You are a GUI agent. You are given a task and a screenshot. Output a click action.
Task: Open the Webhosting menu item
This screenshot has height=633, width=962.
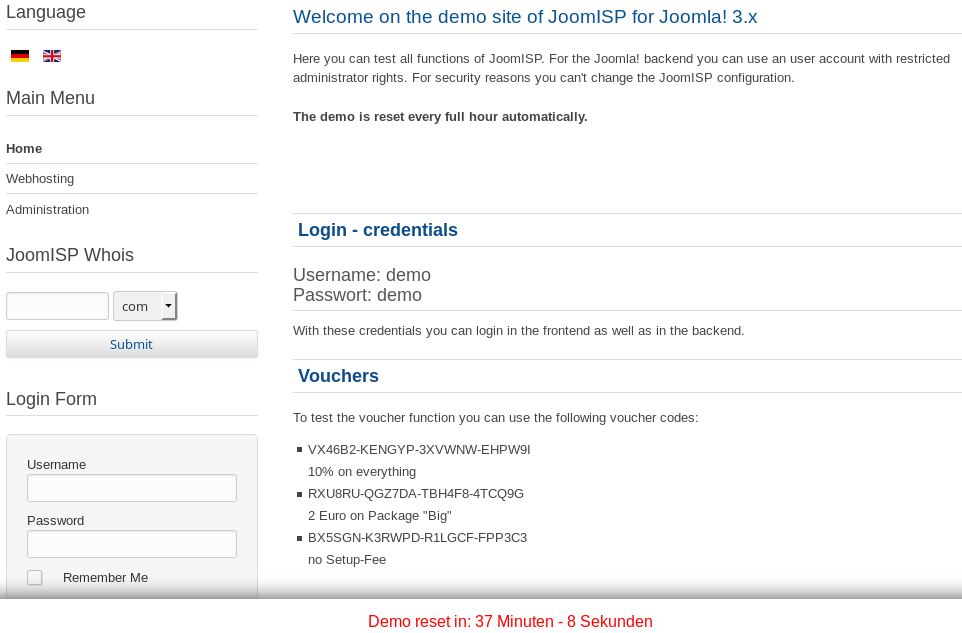[x=40, y=178]
